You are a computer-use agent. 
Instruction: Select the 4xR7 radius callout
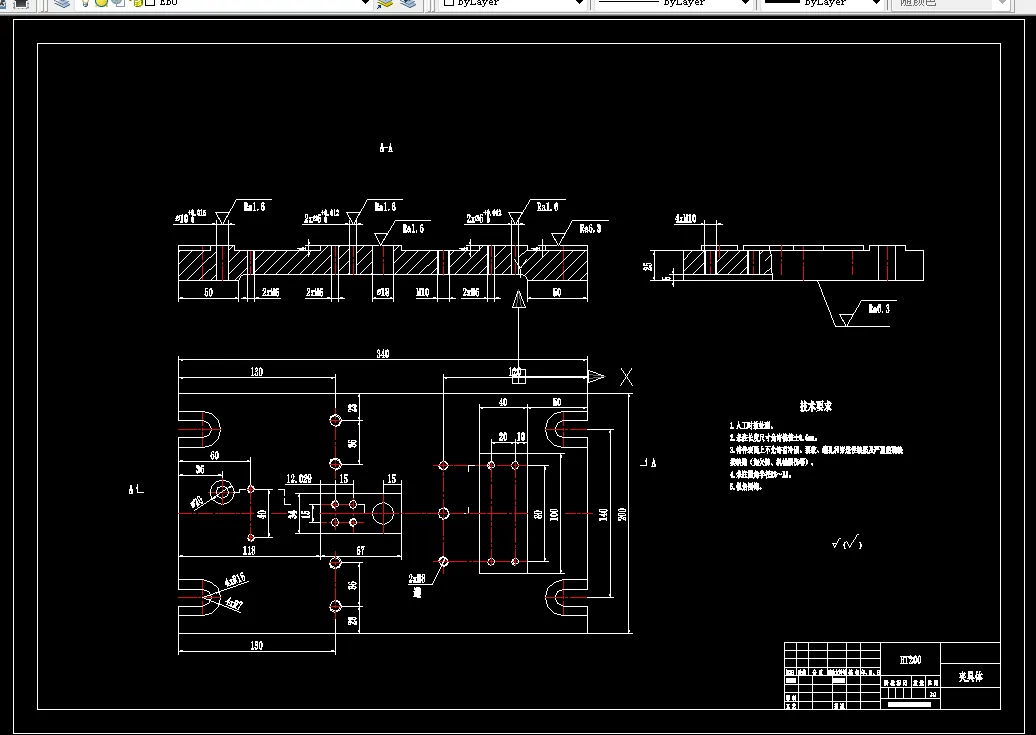[x=234, y=603]
